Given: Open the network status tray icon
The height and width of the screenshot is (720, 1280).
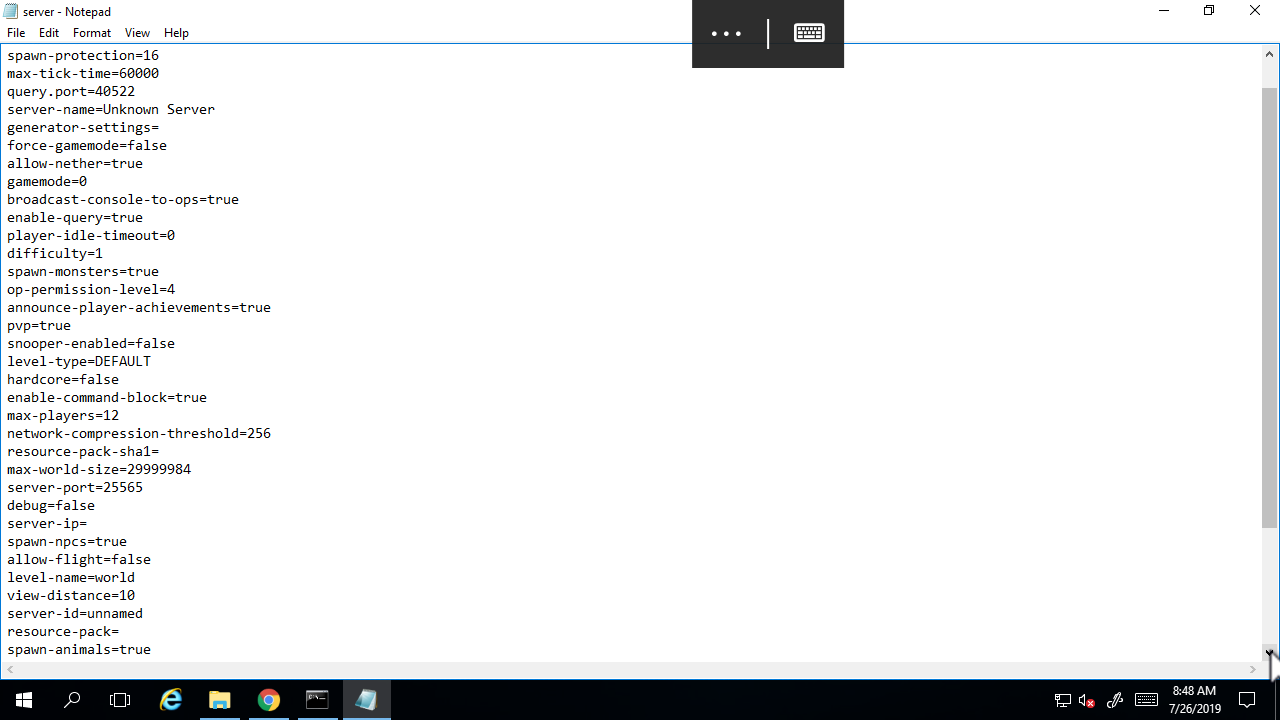Looking at the screenshot, I should coord(1062,700).
